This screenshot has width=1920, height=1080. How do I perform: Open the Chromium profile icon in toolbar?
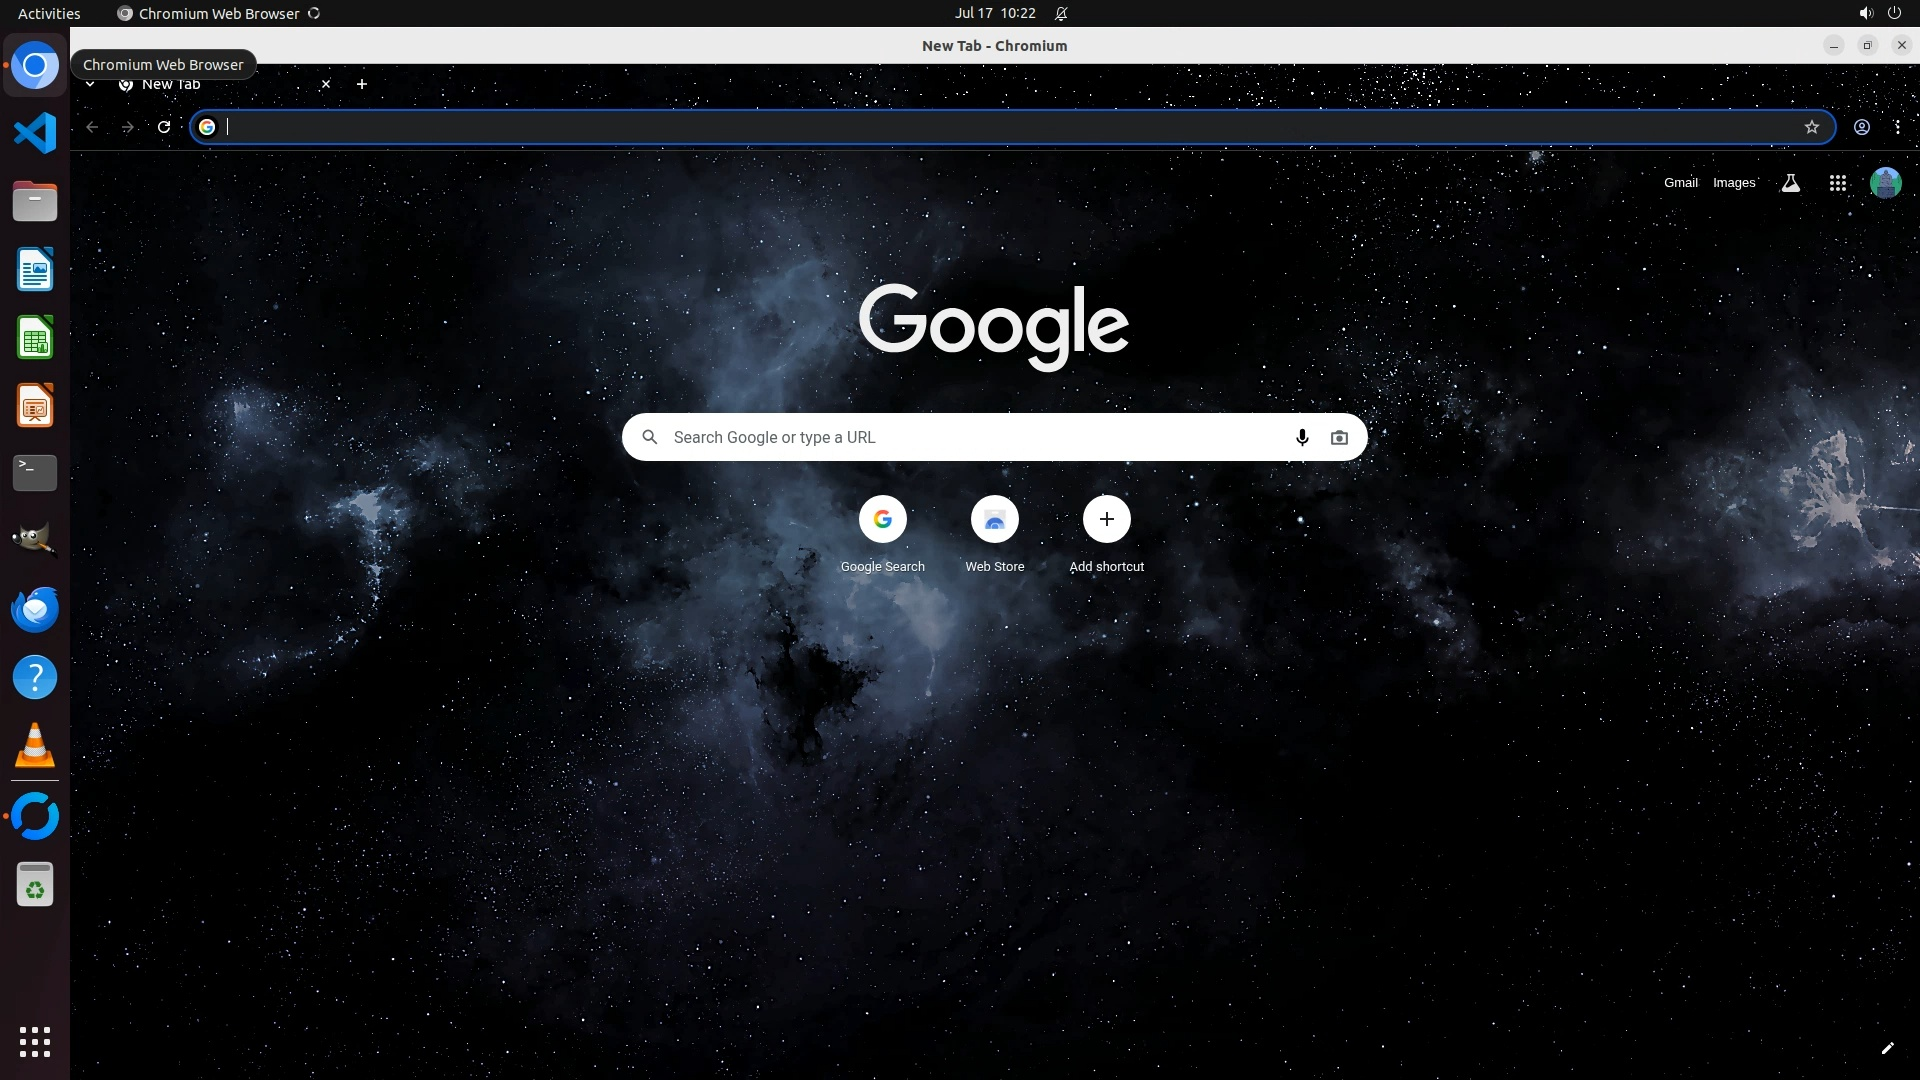[1861, 127]
